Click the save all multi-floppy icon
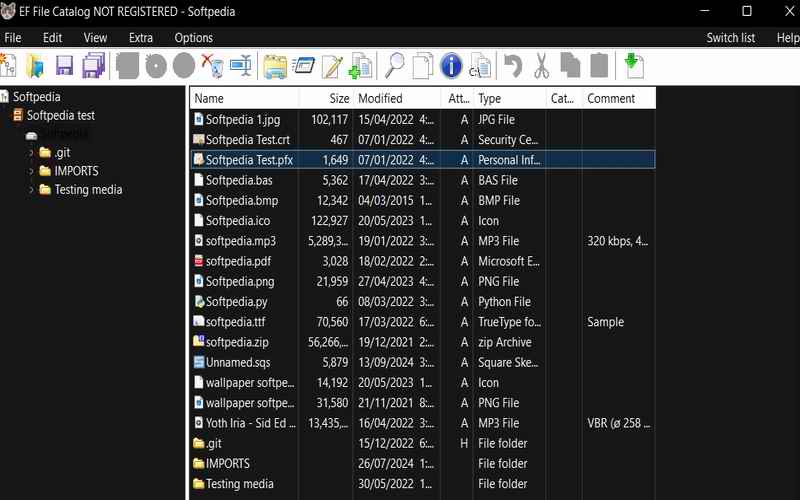800x500 pixels. (93, 66)
